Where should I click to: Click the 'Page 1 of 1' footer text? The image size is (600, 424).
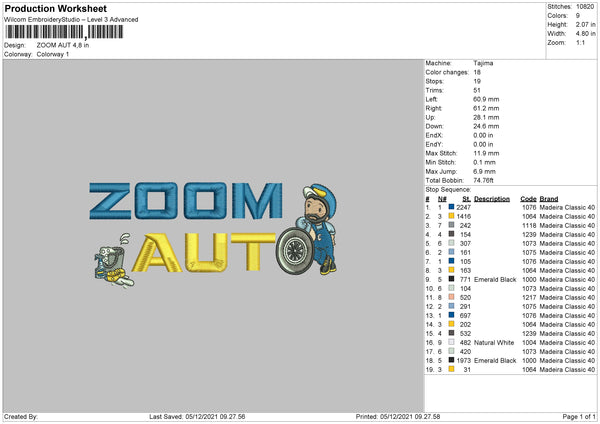point(579,416)
